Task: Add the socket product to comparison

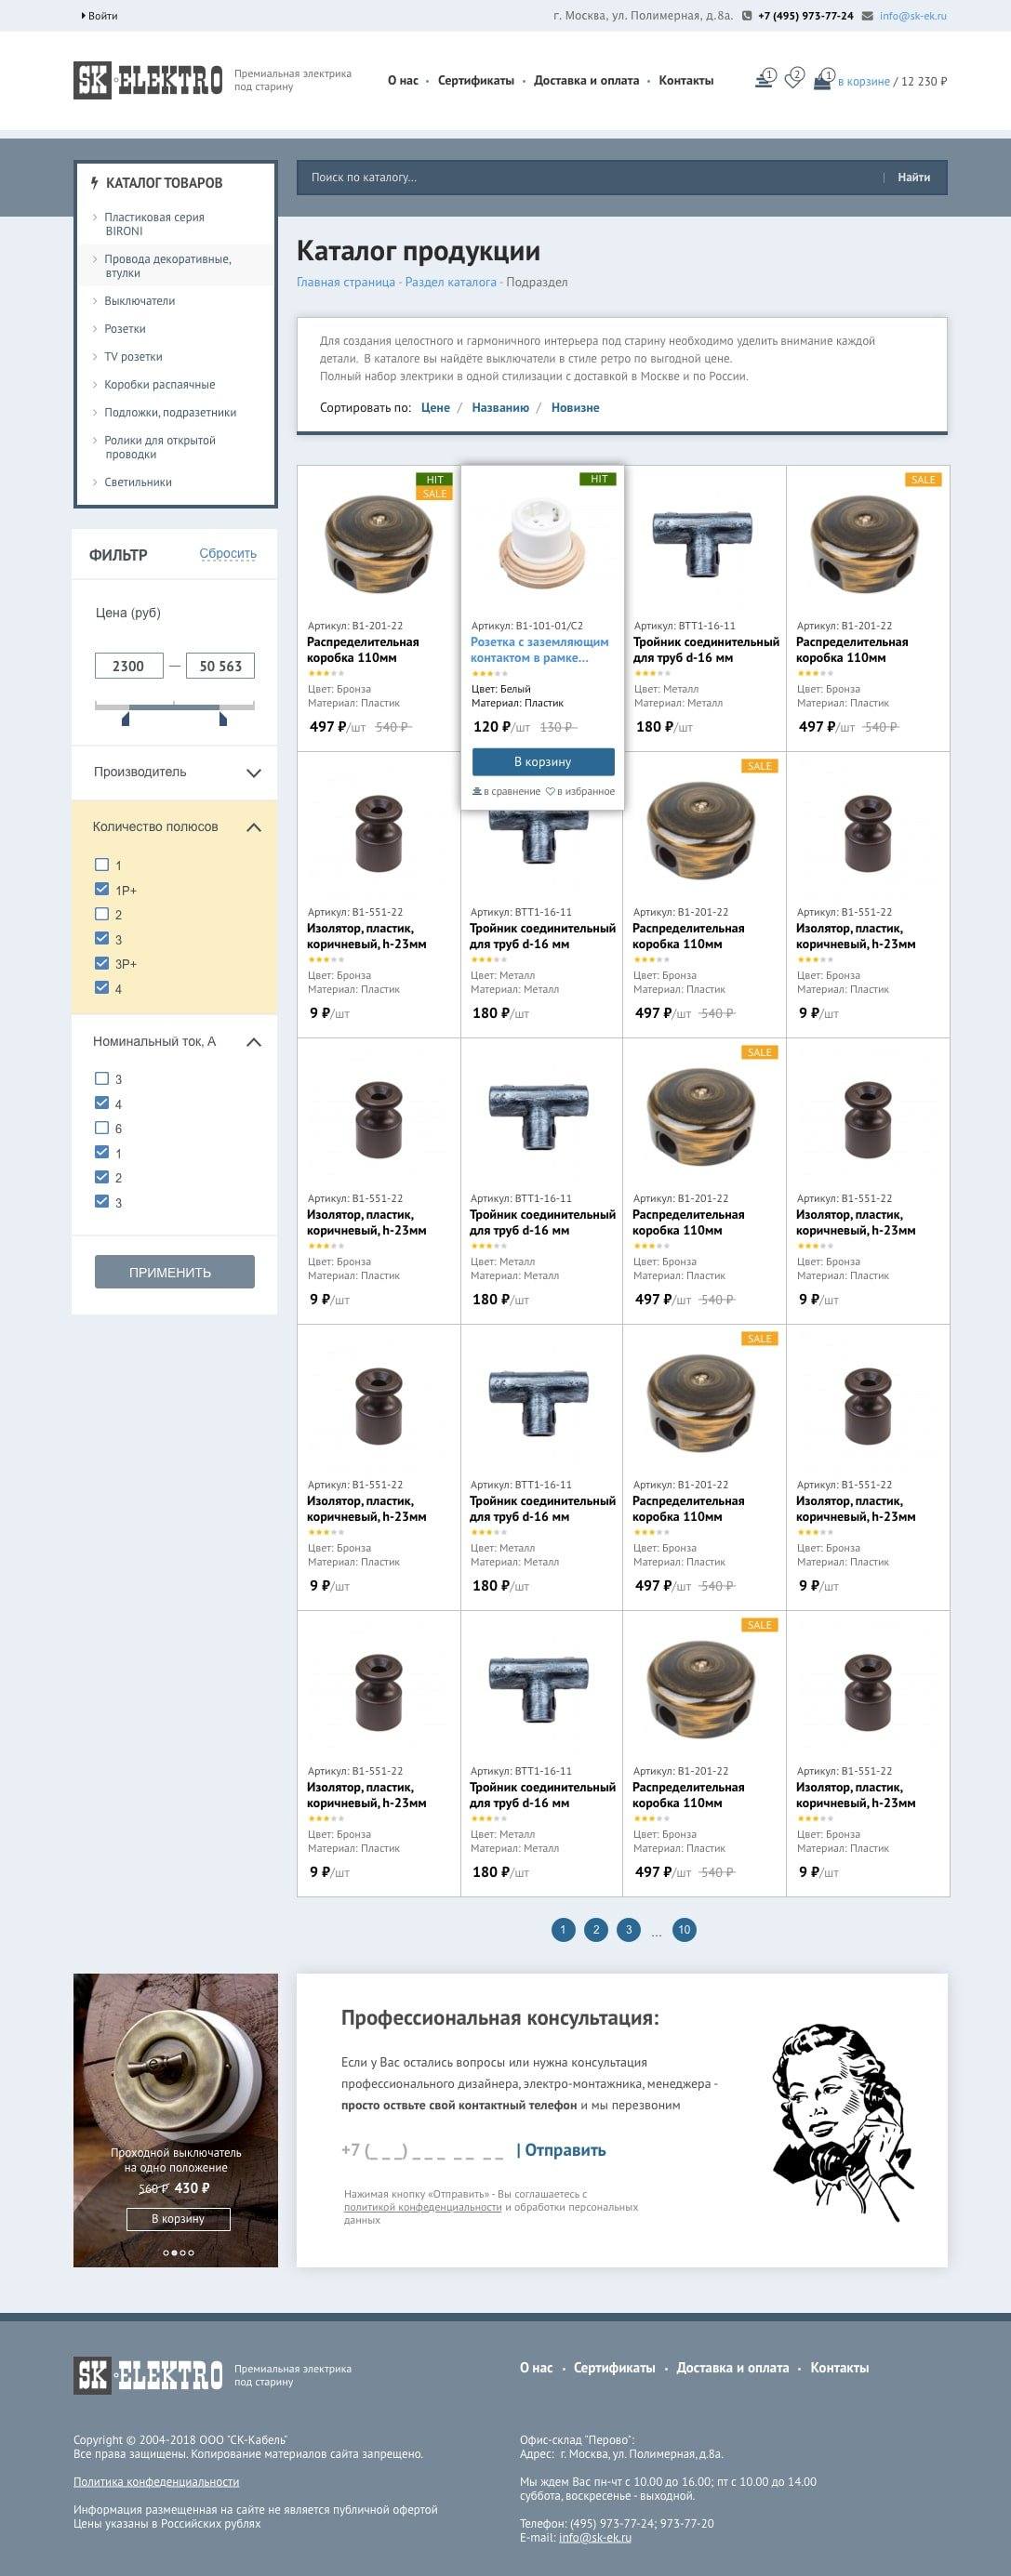Action: point(506,791)
